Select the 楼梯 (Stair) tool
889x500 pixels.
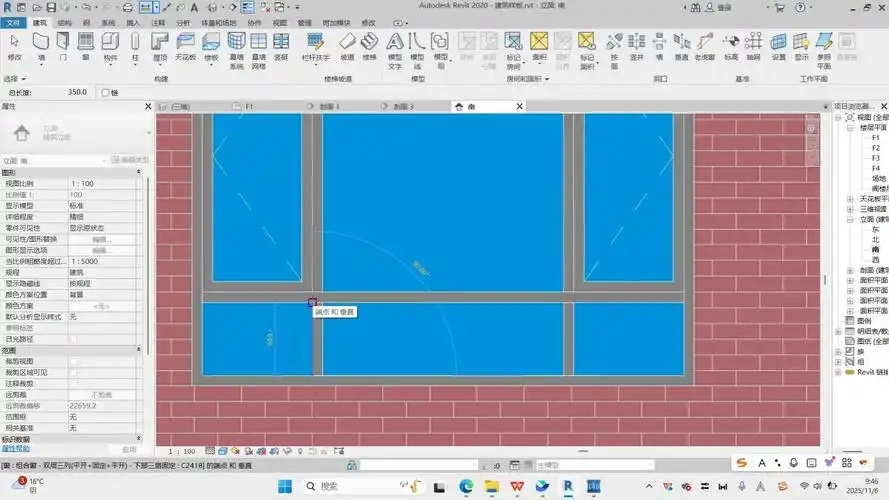tap(369, 46)
